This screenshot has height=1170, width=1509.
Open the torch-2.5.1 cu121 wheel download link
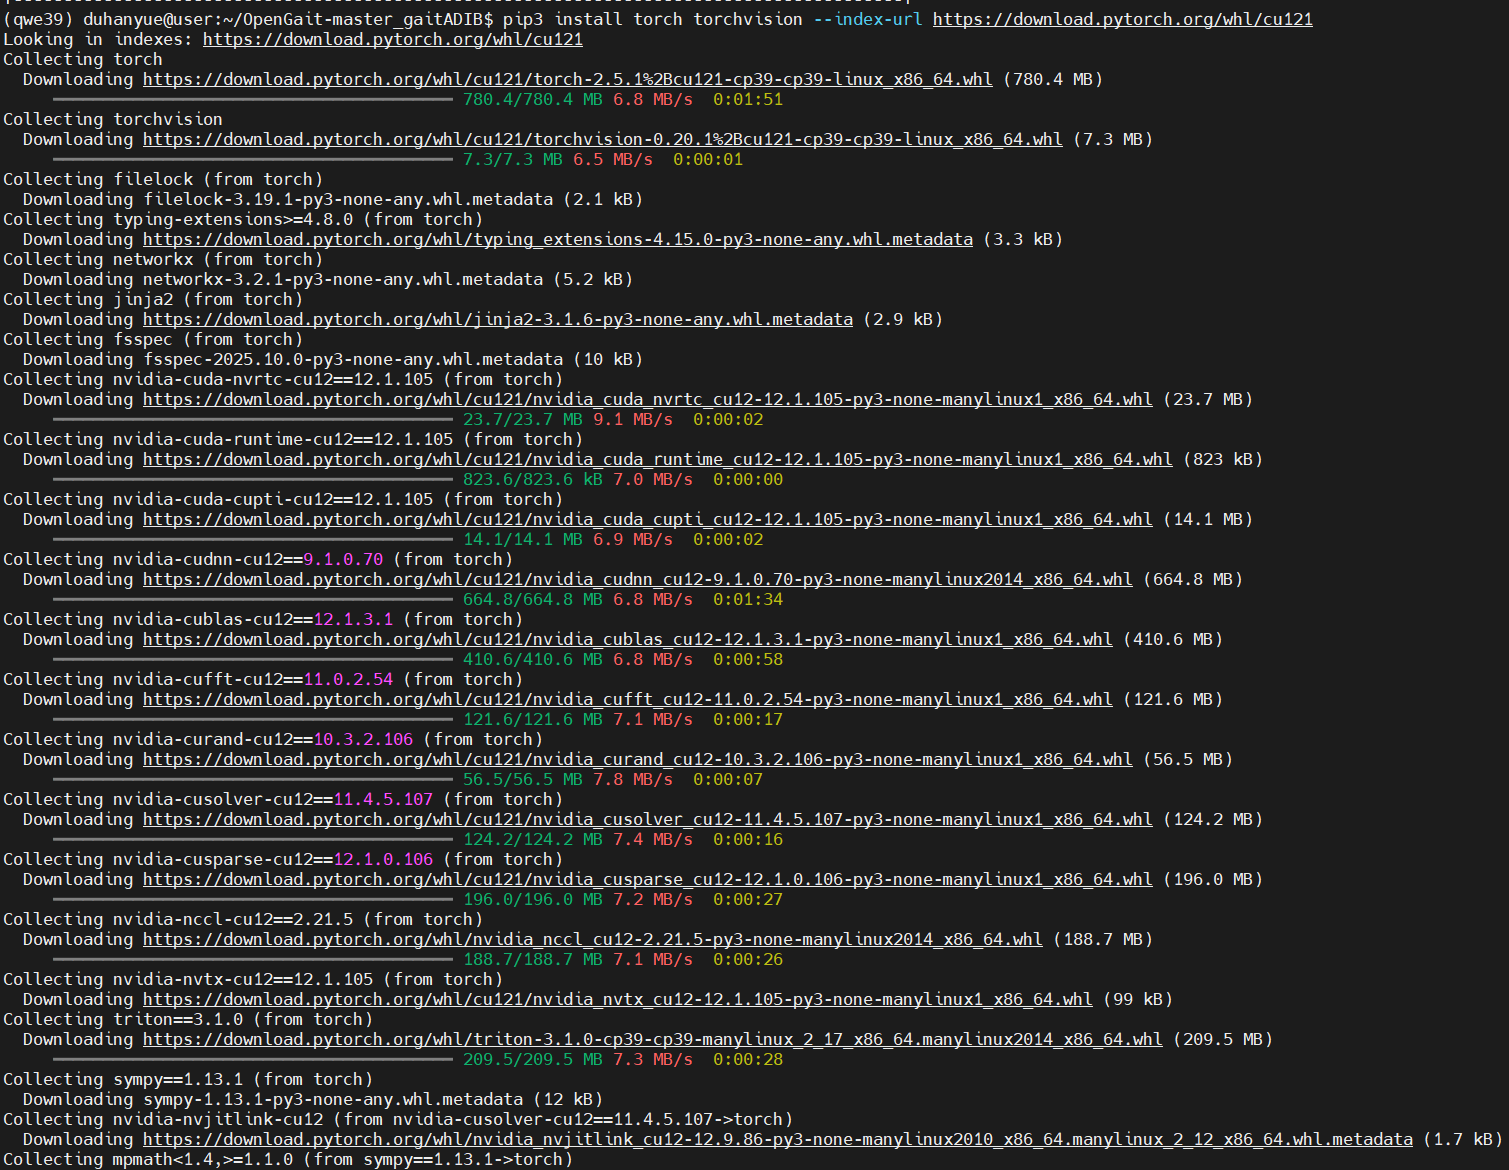tap(567, 79)
